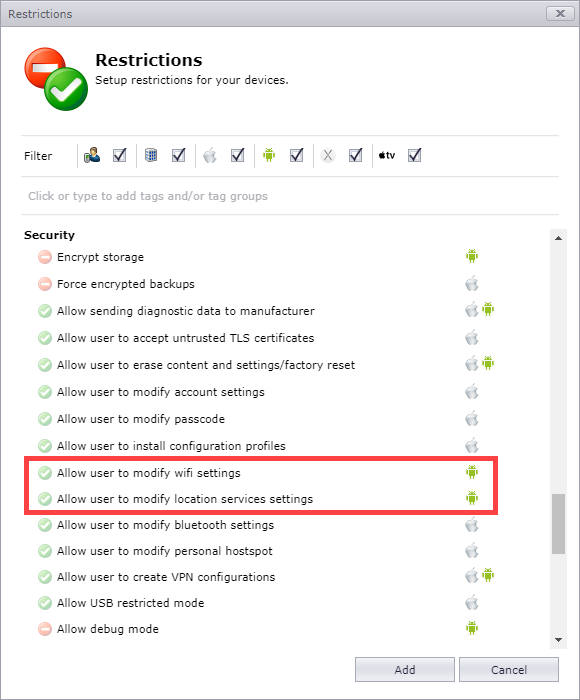Select Allow user to modify wifi settings

click(x=149, y=473)
